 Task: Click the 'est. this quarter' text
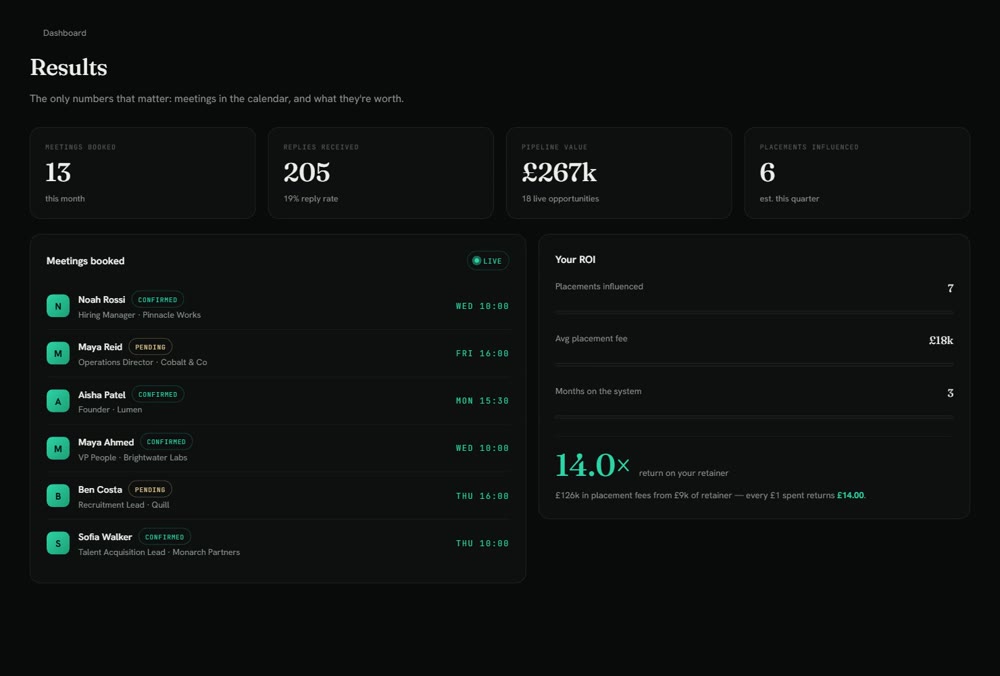(x=790, y=199)
